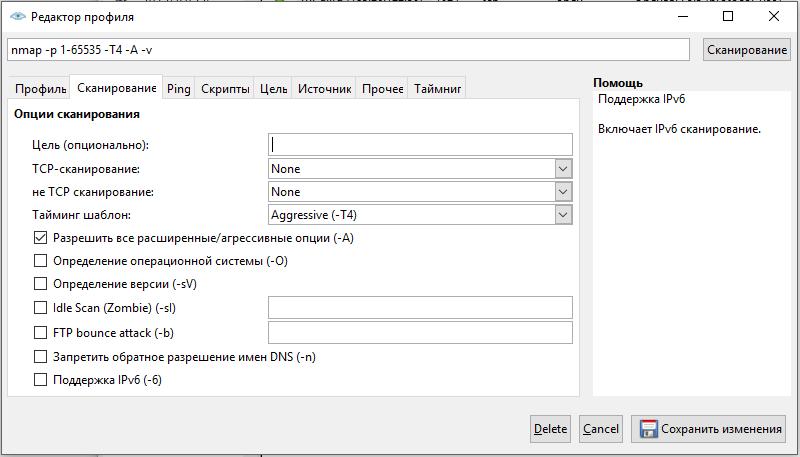
Task: Disable reverse DNS resolution (-n) checkbox
Action: [41, 357]
